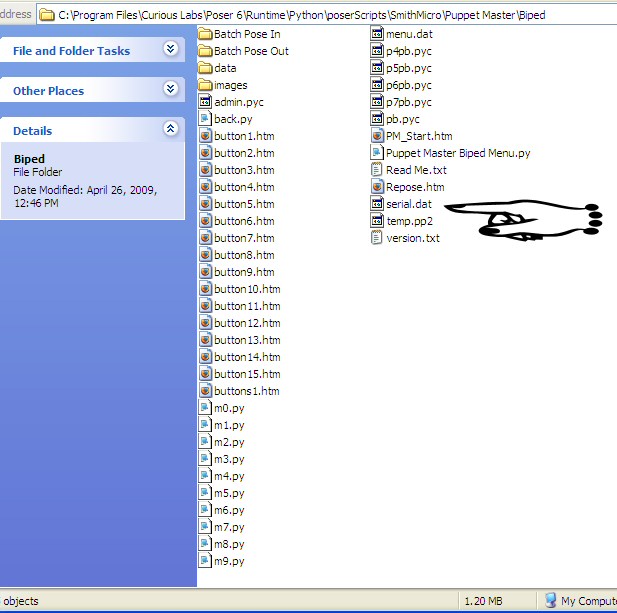Click the menu.dat file icon
The height and width of the screenshot is (613, 617).
(x=377, y=34)
